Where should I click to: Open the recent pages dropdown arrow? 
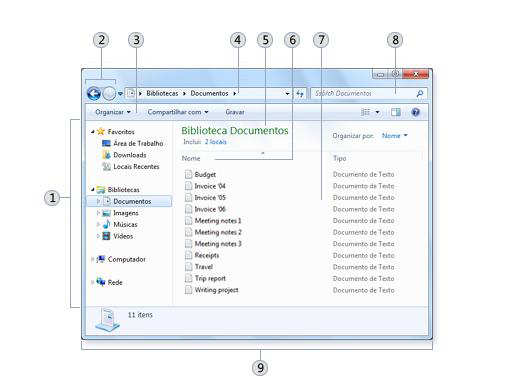pos(120,94)
